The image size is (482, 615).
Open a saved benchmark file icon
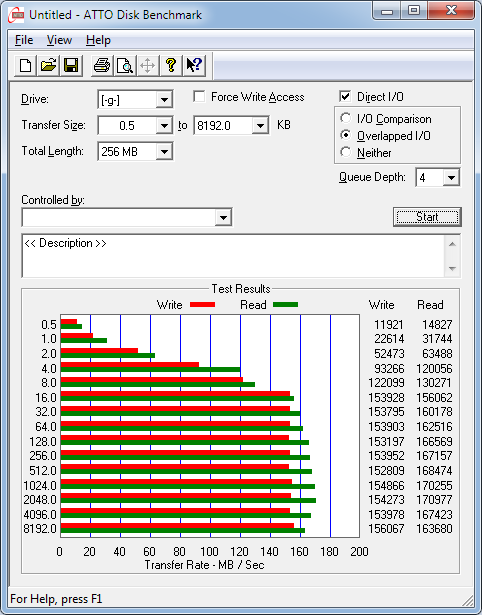click(48, 65)
